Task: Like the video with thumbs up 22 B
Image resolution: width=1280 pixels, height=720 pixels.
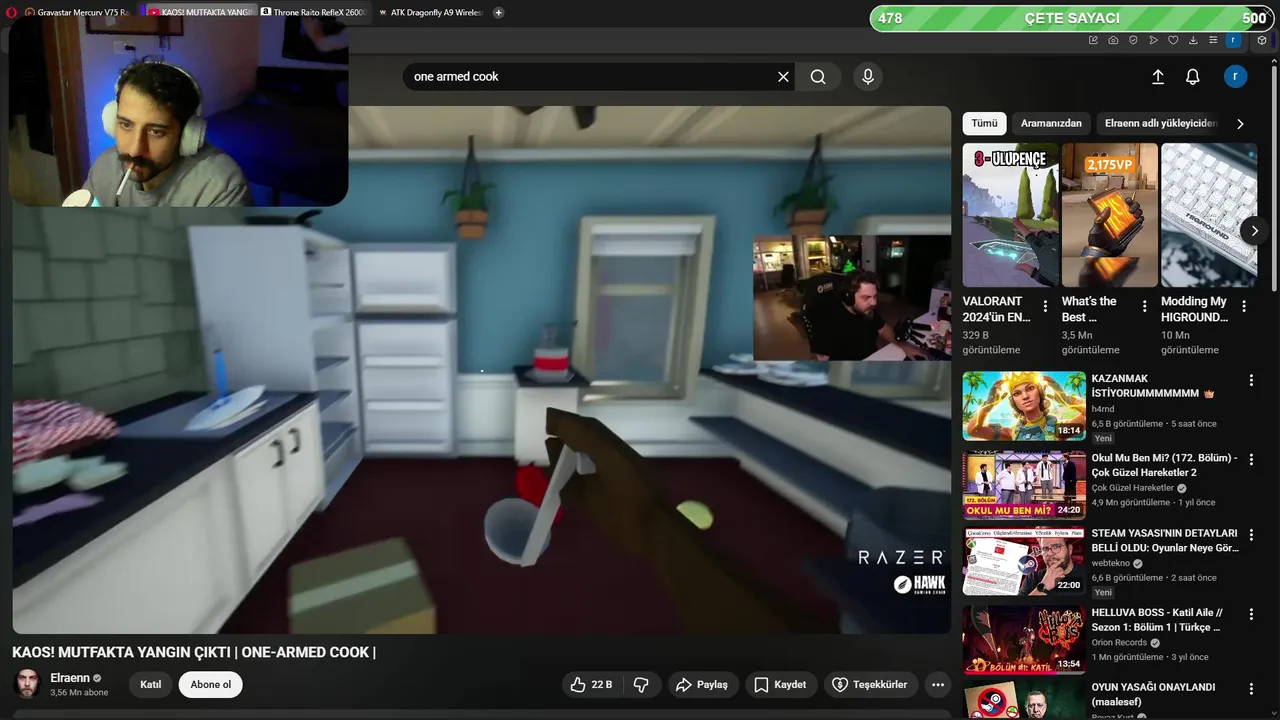Action: 591,685
